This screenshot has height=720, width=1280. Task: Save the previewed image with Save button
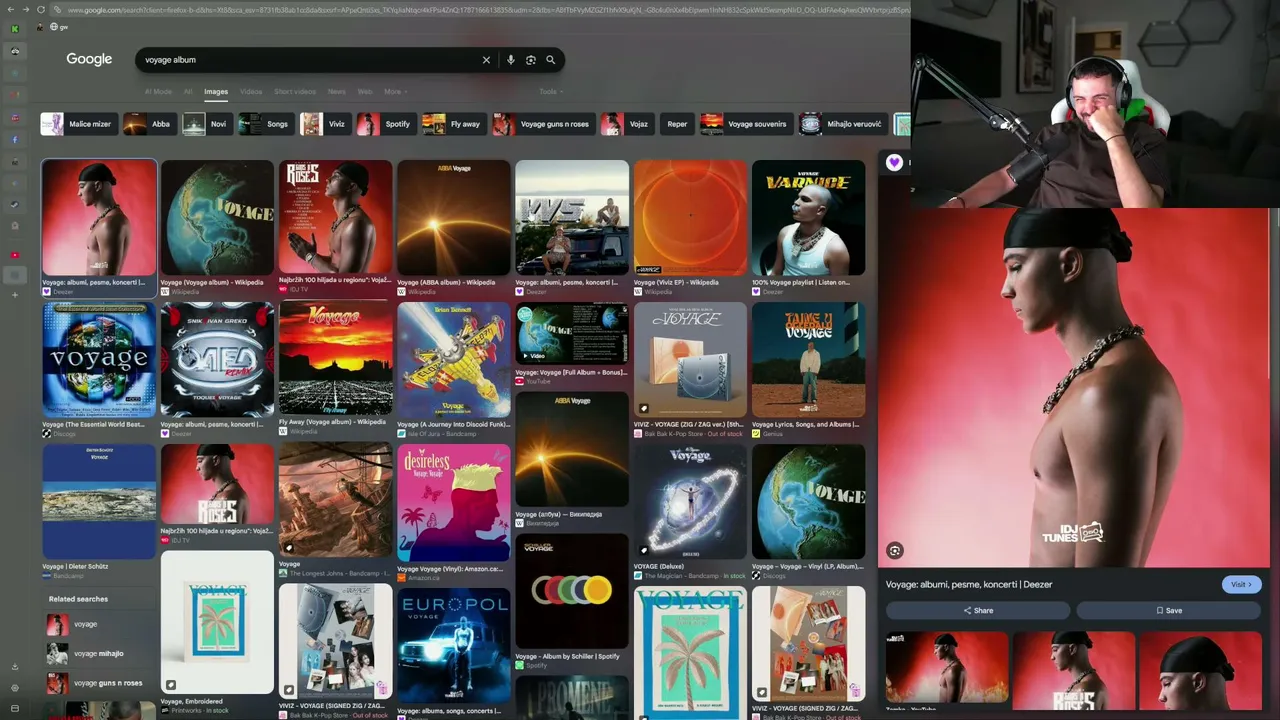1169,611
